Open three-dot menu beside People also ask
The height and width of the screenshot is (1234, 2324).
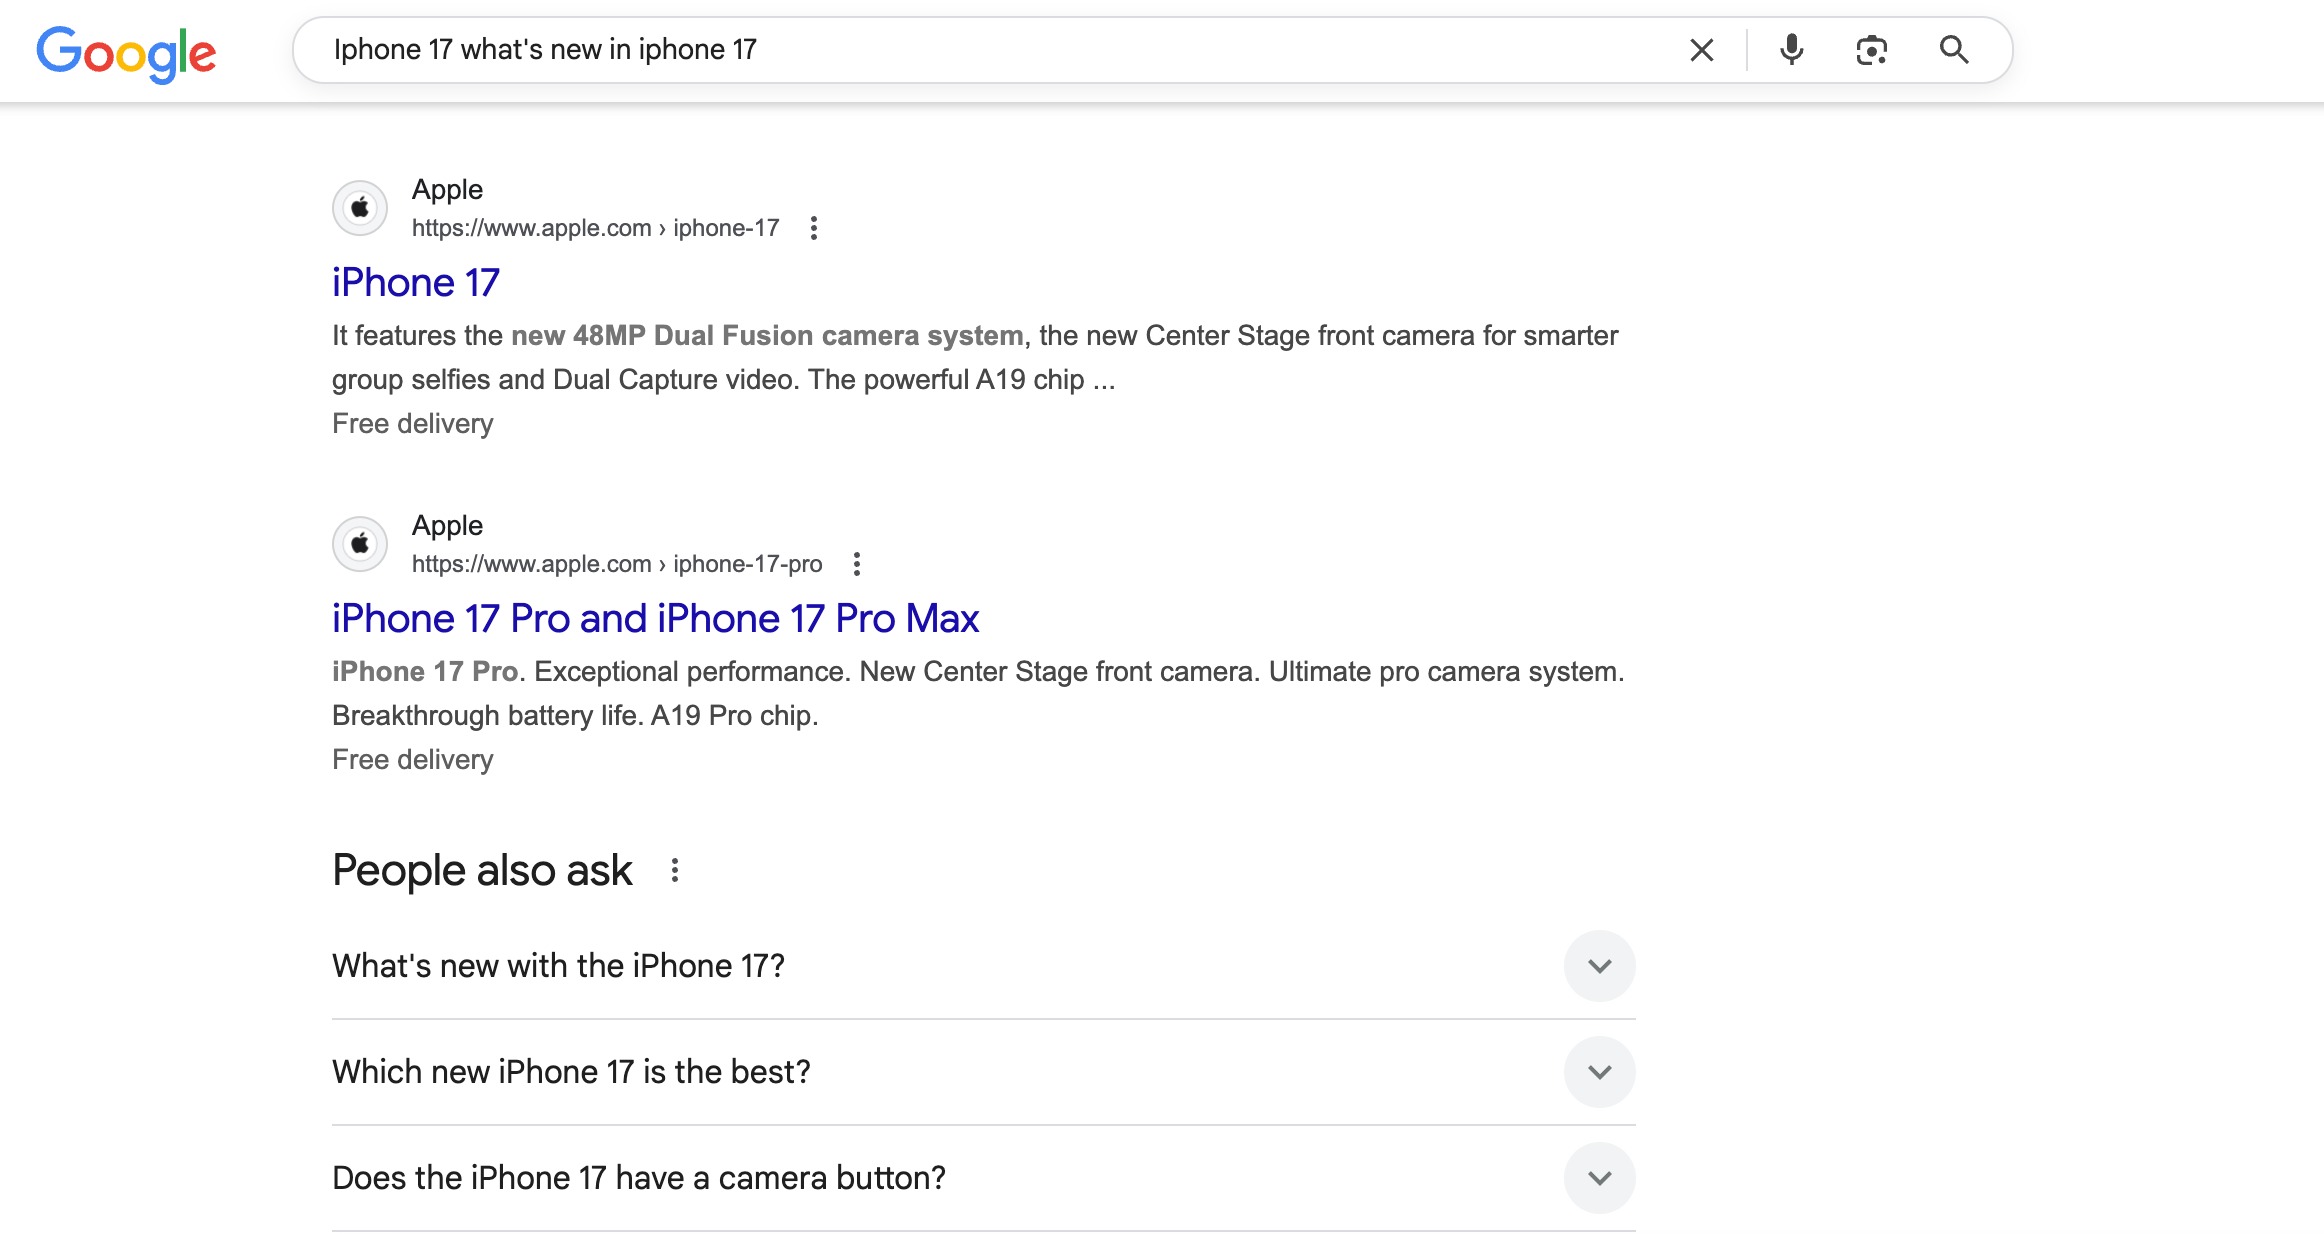[x=675, y=870]
